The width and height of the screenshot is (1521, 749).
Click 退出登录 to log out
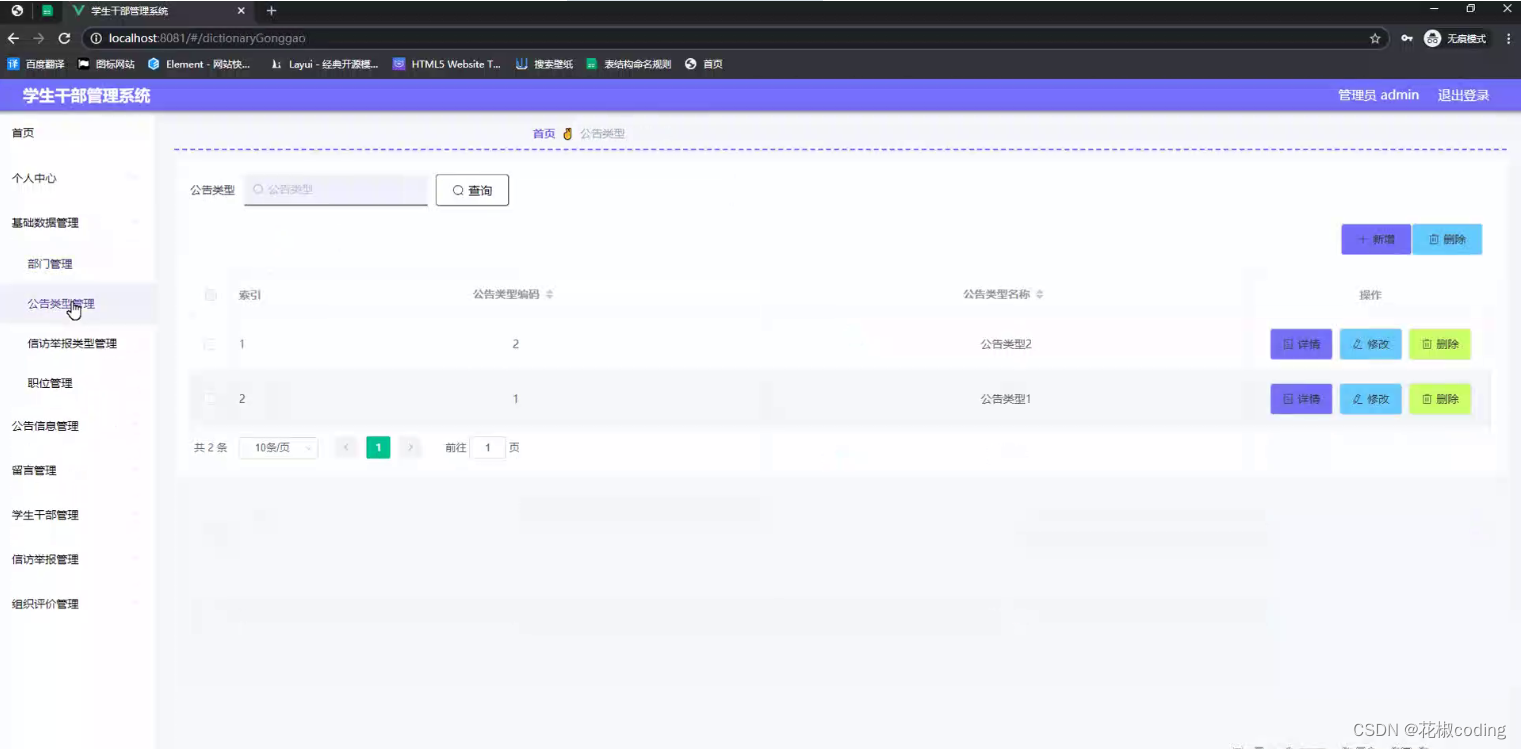(x=1463, y=95)
